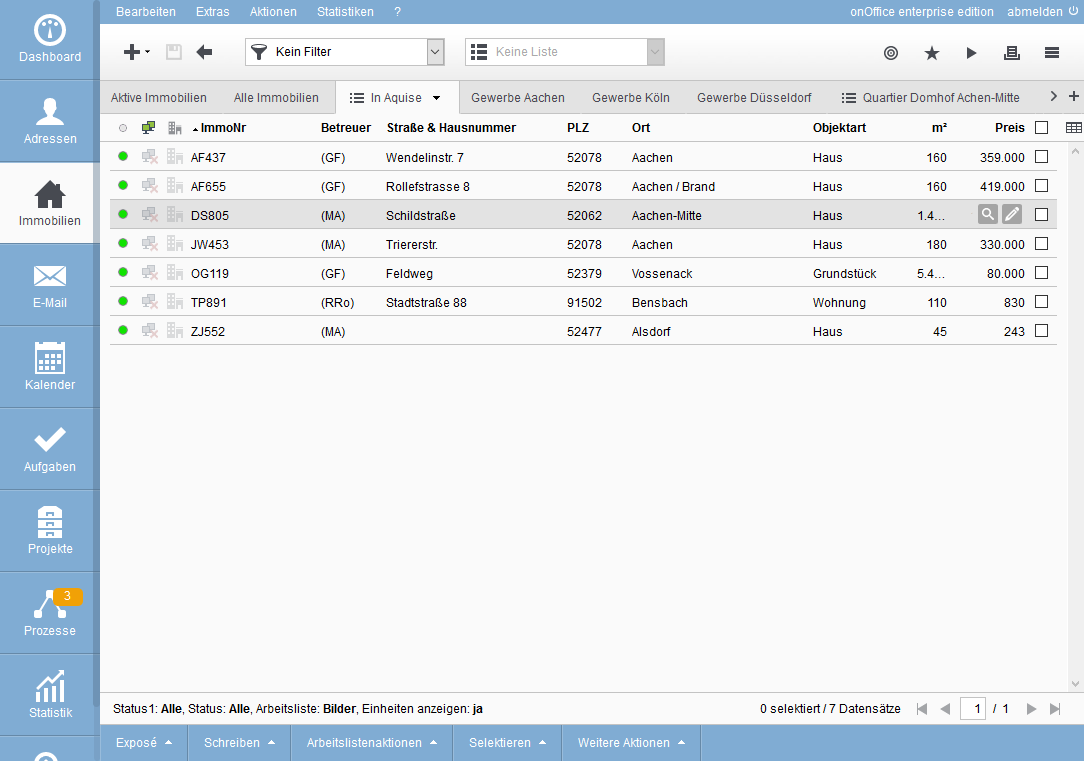
Task: Go to next page arrow
Action: [x=1031, y=708]
